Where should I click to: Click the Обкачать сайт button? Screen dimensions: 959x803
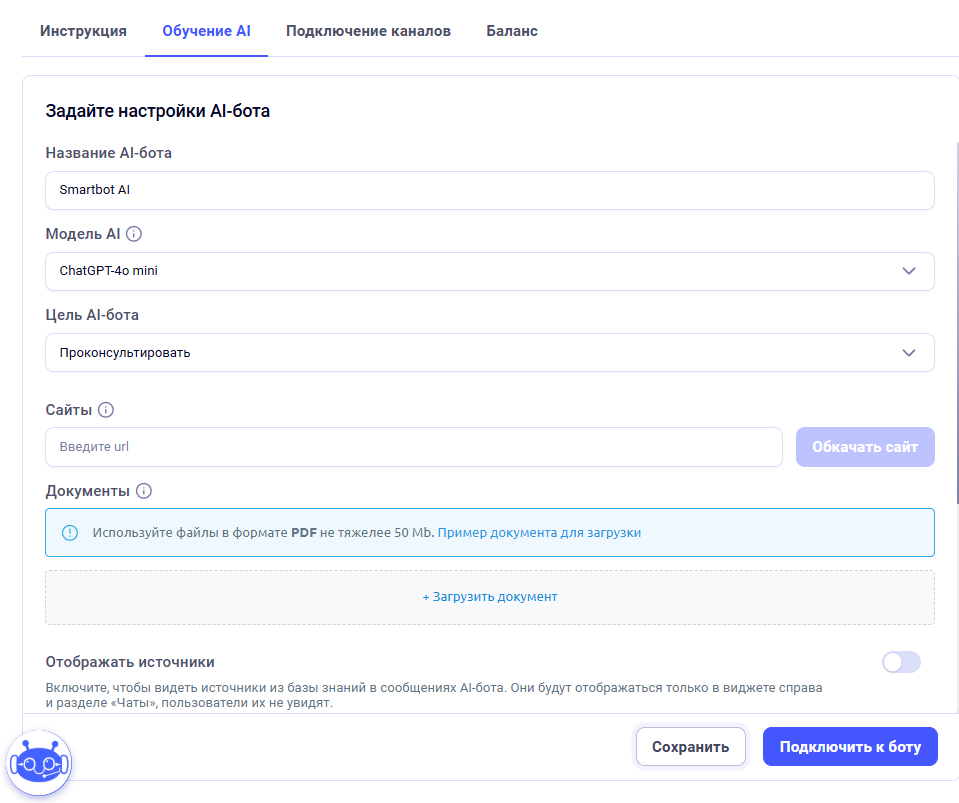tap(865, 447)
